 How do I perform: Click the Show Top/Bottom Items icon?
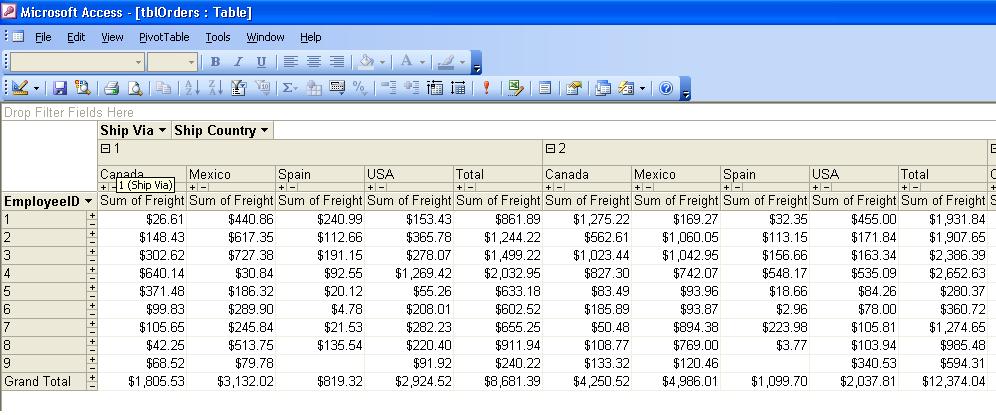tap(262, 88)
